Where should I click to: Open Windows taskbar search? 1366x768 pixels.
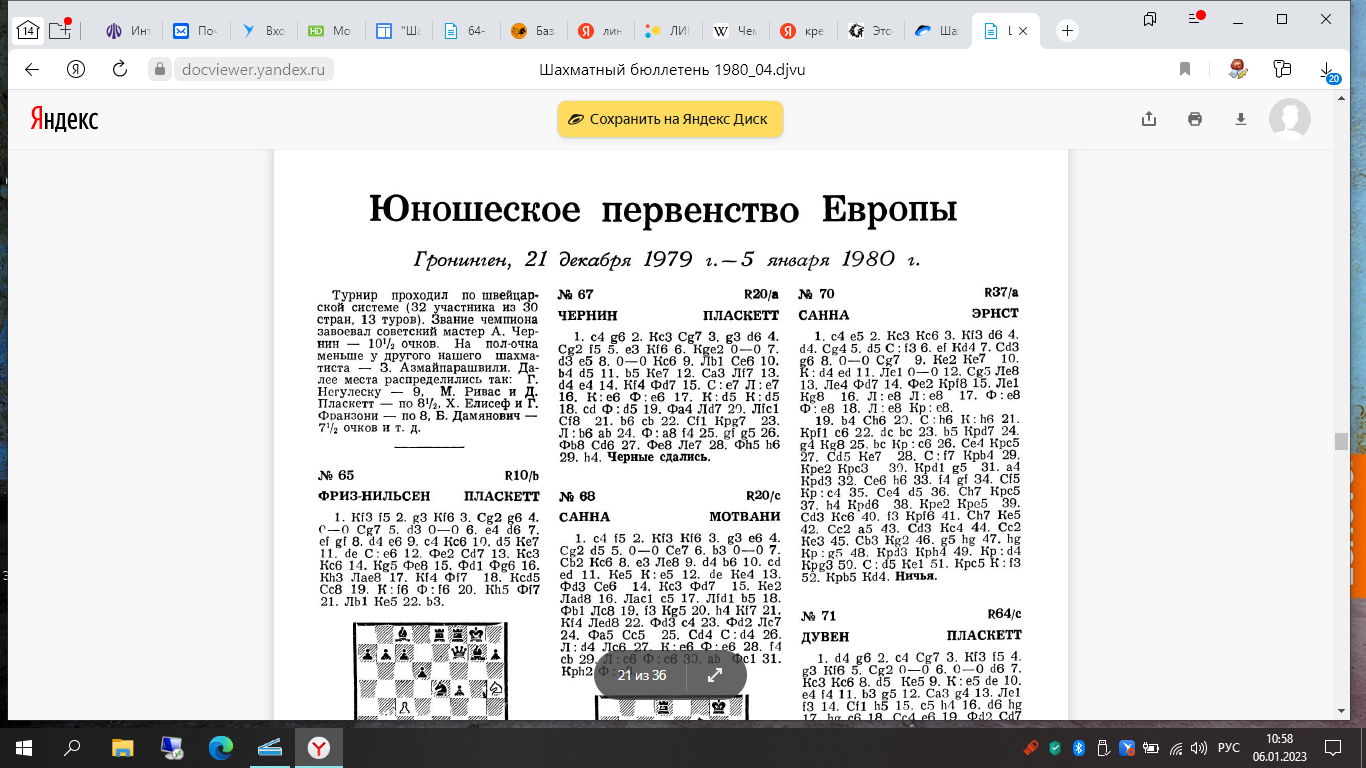[72, 747]
